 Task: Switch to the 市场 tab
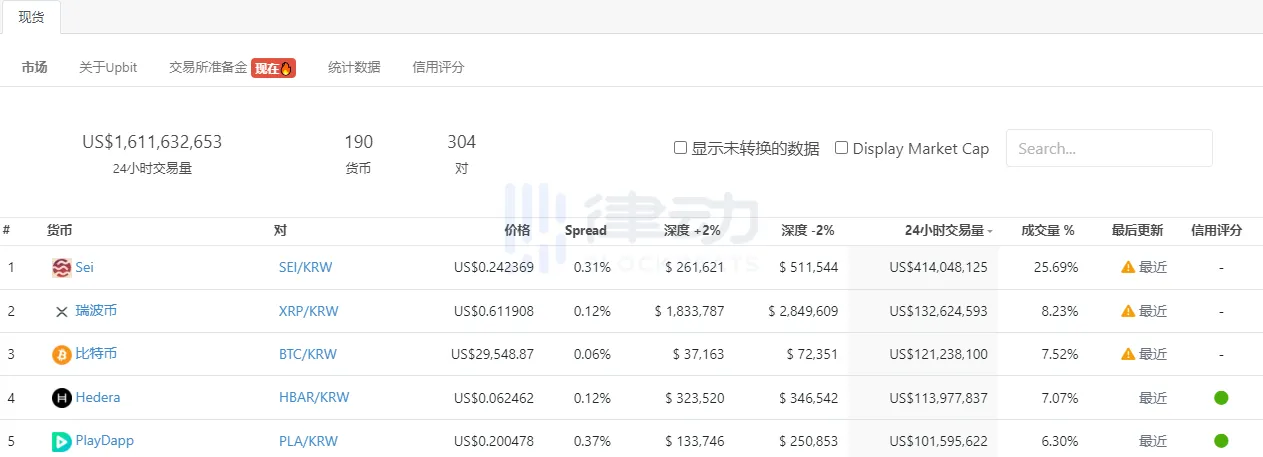tap(35, 67)
